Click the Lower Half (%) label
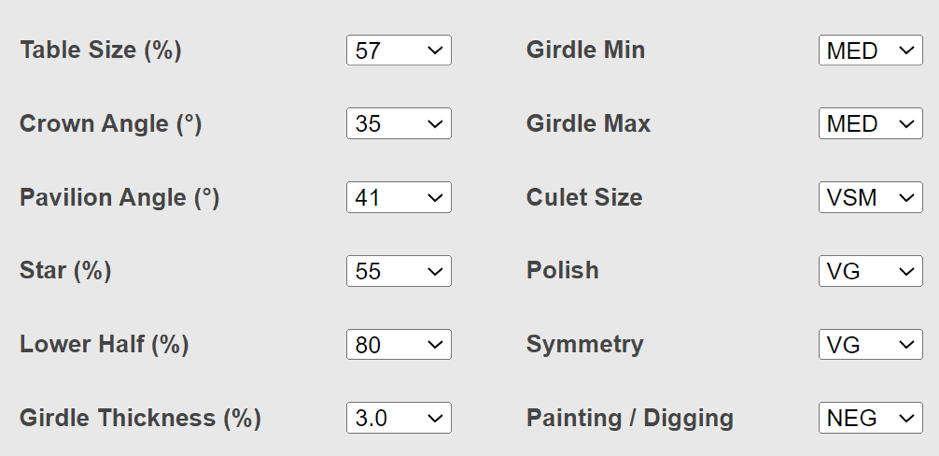Image resolution: width=939 pixels, height=456 pixels. point(105,345)
